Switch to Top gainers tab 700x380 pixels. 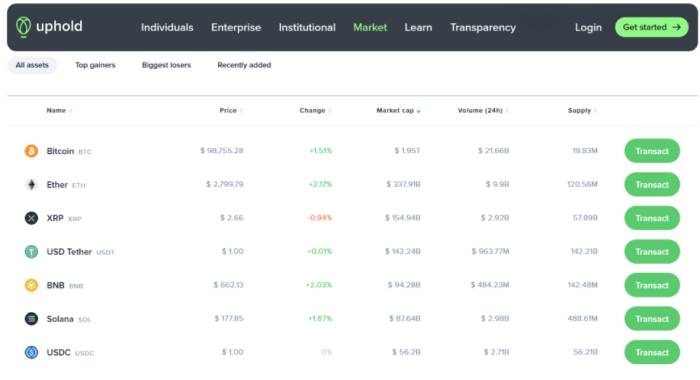(x=95, y=65)
